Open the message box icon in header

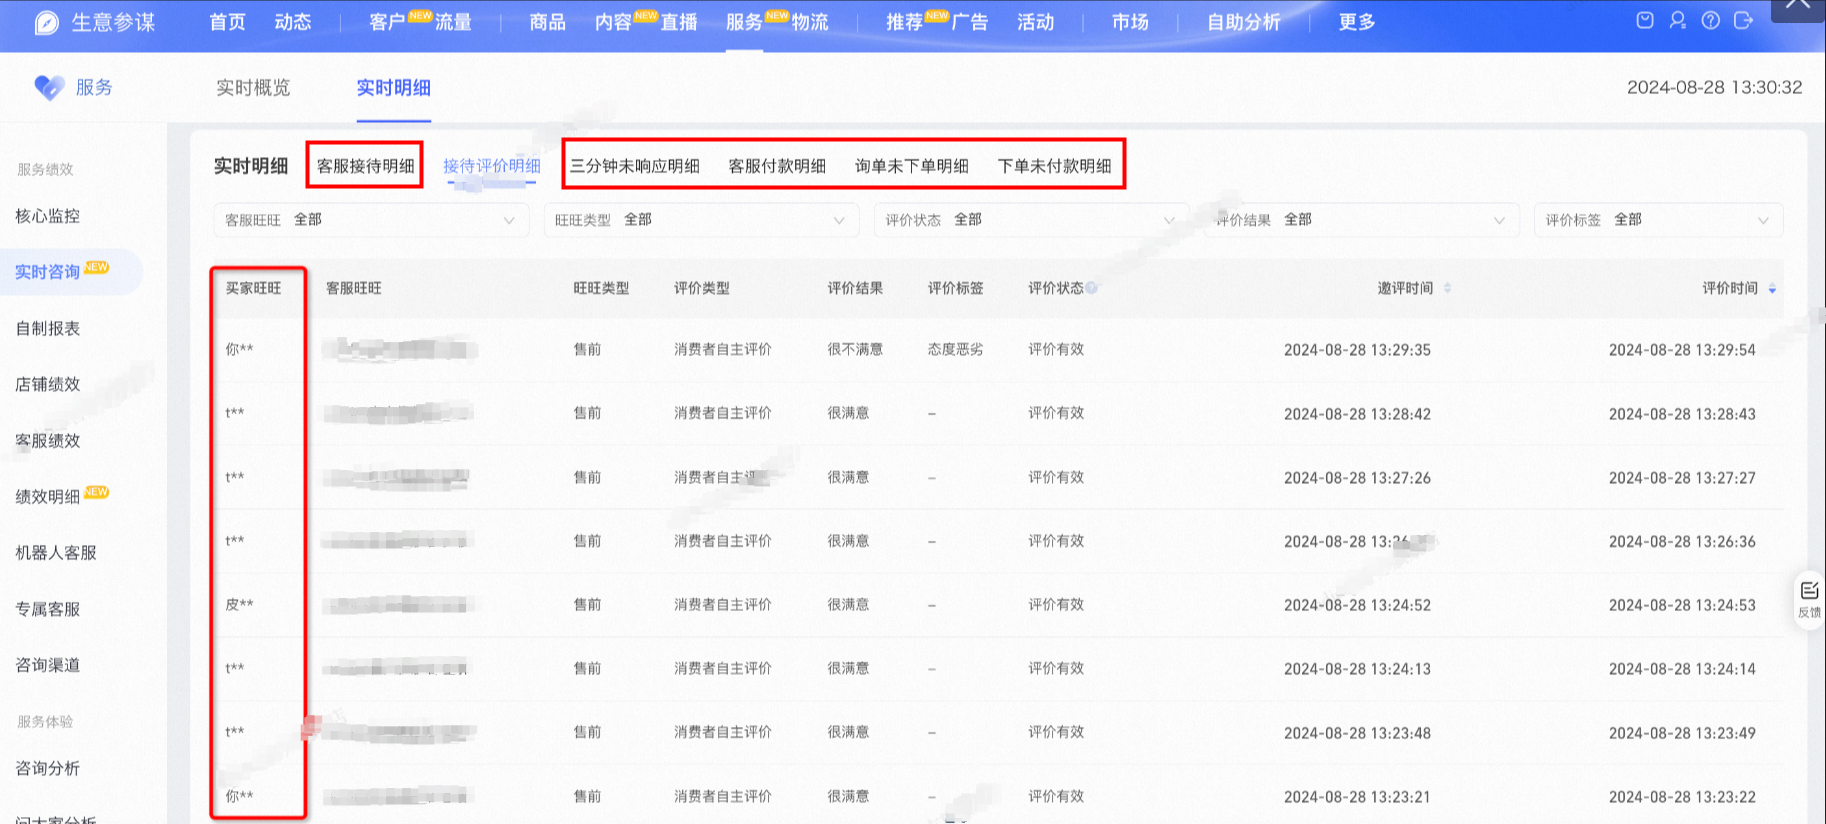1645,20
